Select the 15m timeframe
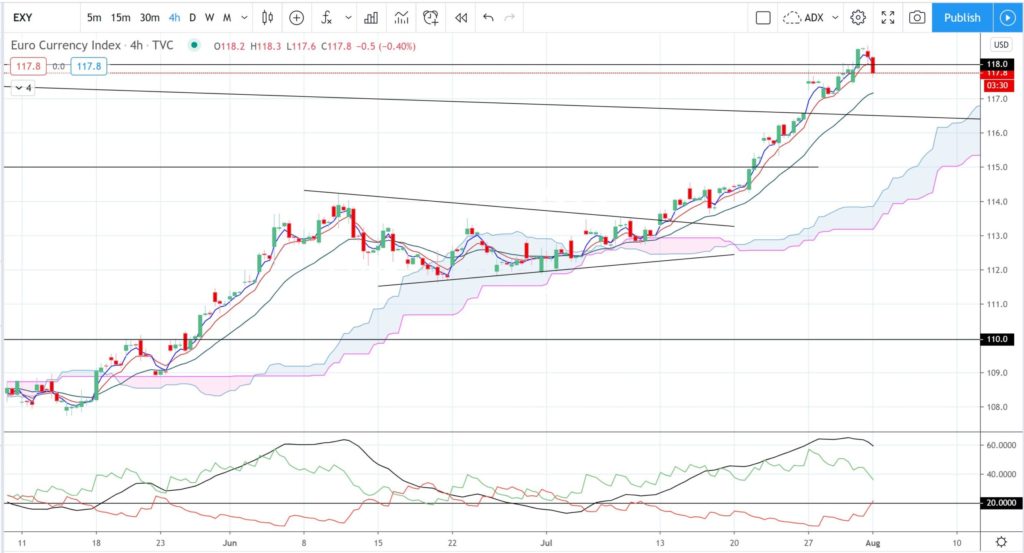This screenshot has height=553, width=1024. click(120, 18)
